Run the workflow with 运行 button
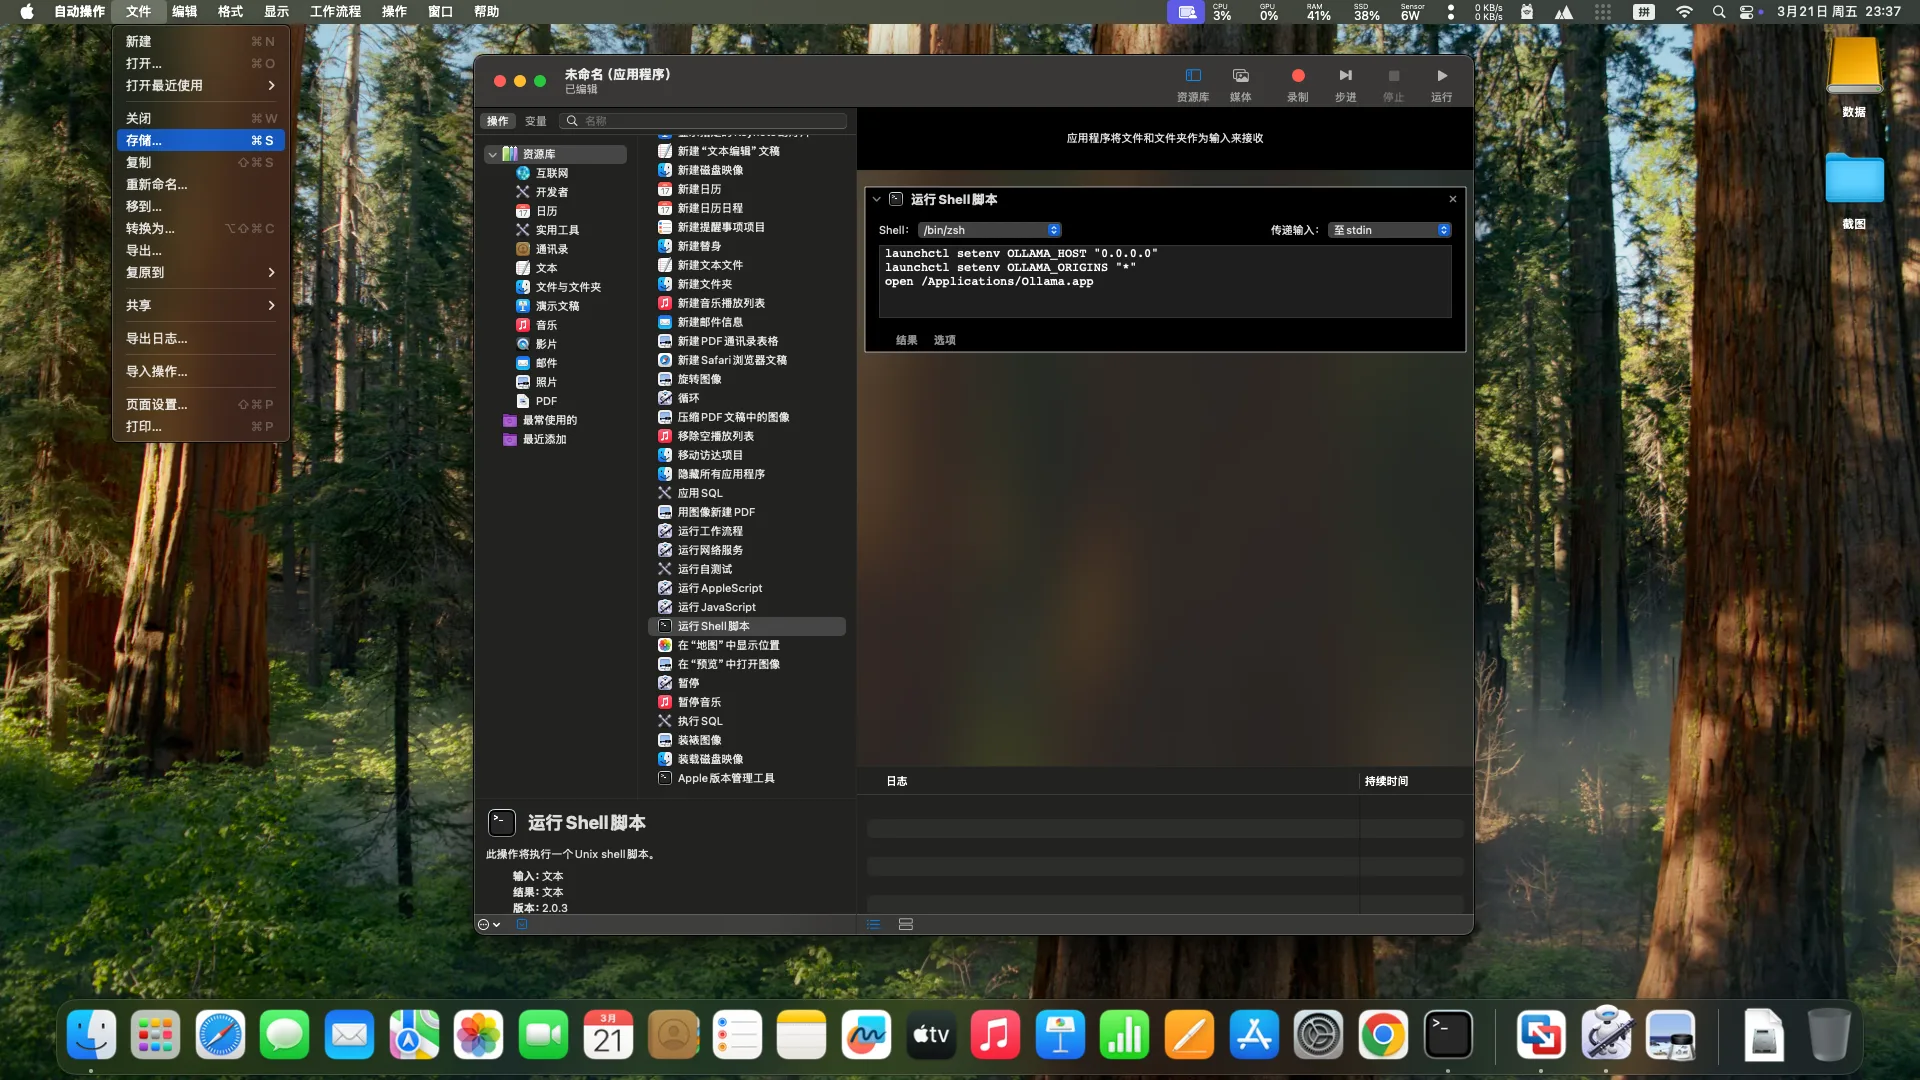1920x1080 pixels. tap(1442, 84)
